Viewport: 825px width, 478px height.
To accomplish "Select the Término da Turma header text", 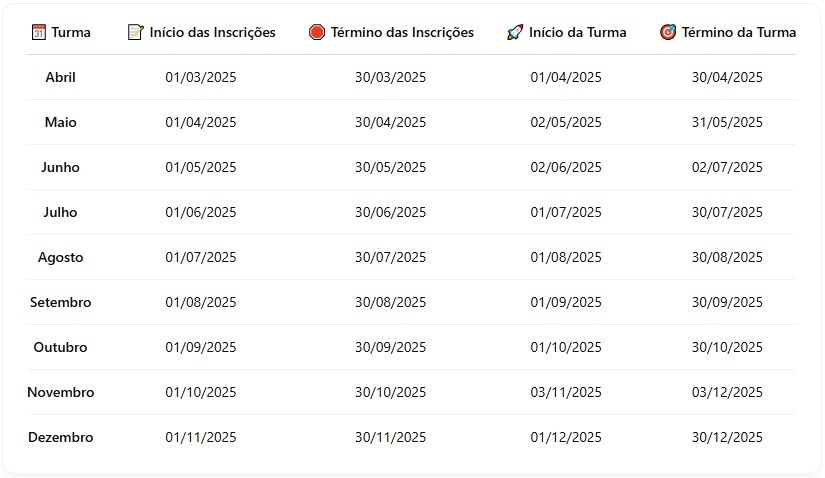I will click(x=739, y=32).
